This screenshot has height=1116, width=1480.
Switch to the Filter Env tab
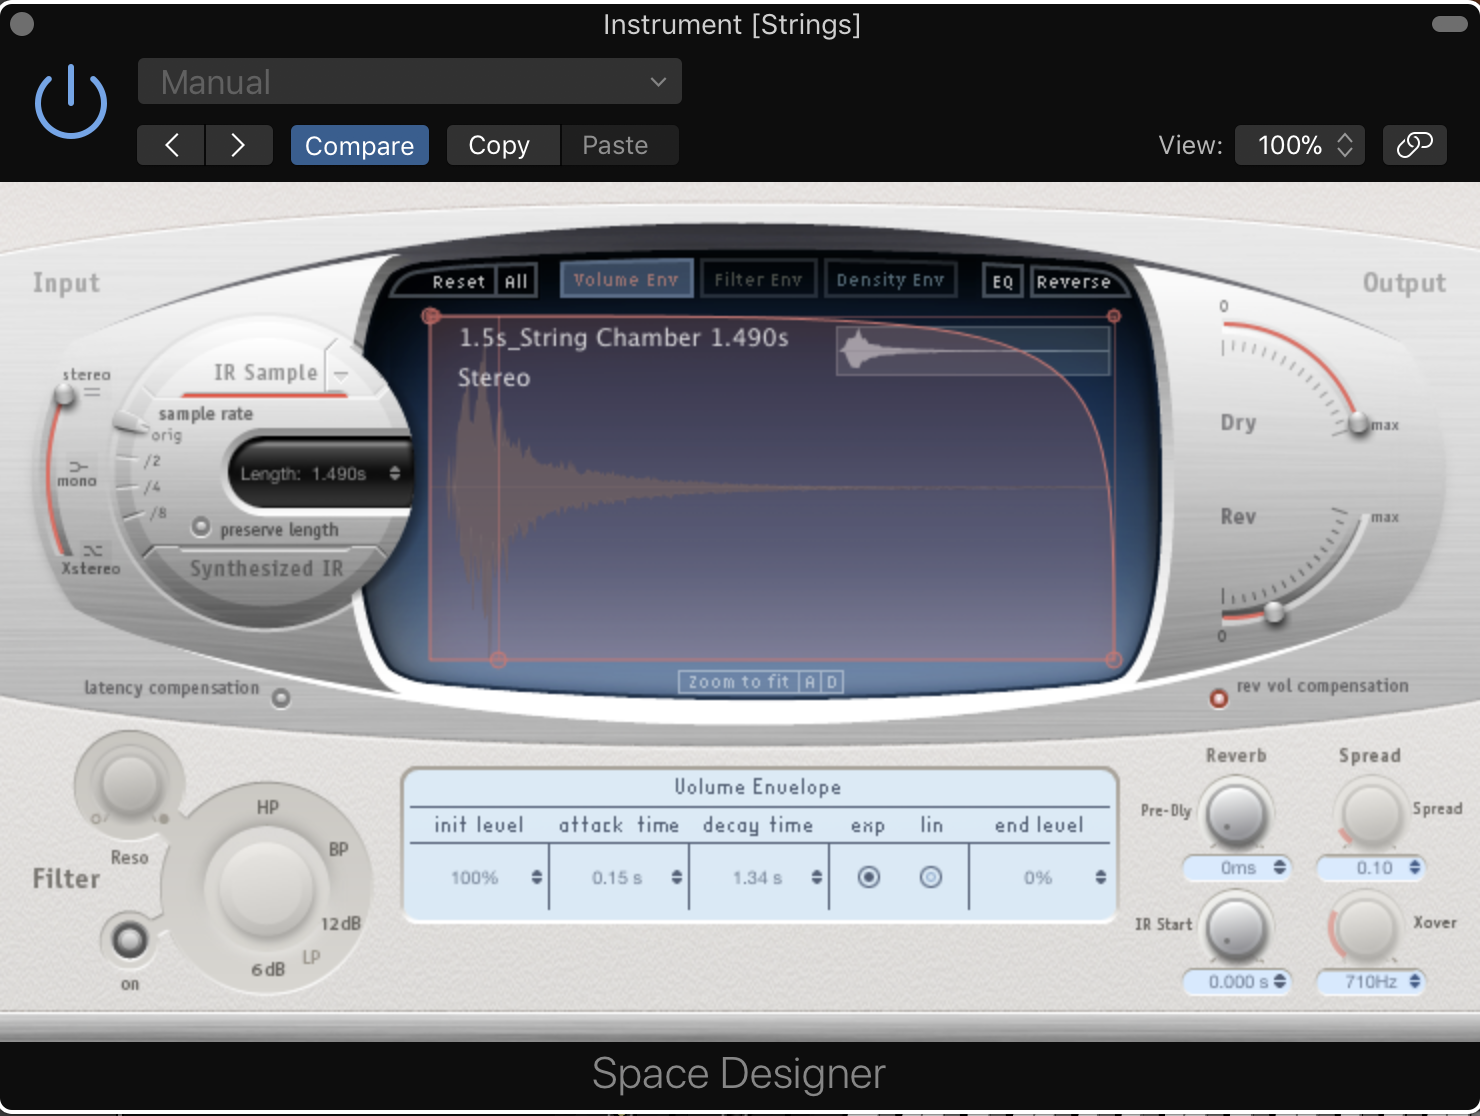(x=758, y=280)
